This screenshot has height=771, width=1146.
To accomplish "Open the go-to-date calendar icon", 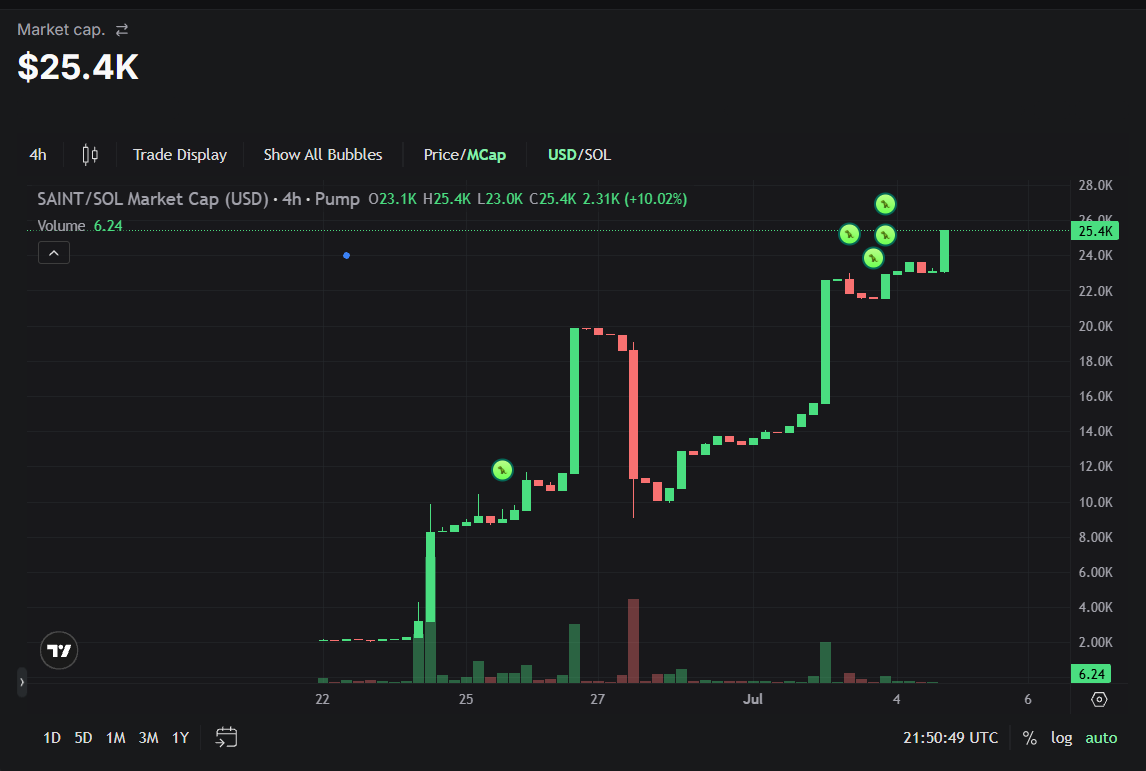I will coord(227,737).
